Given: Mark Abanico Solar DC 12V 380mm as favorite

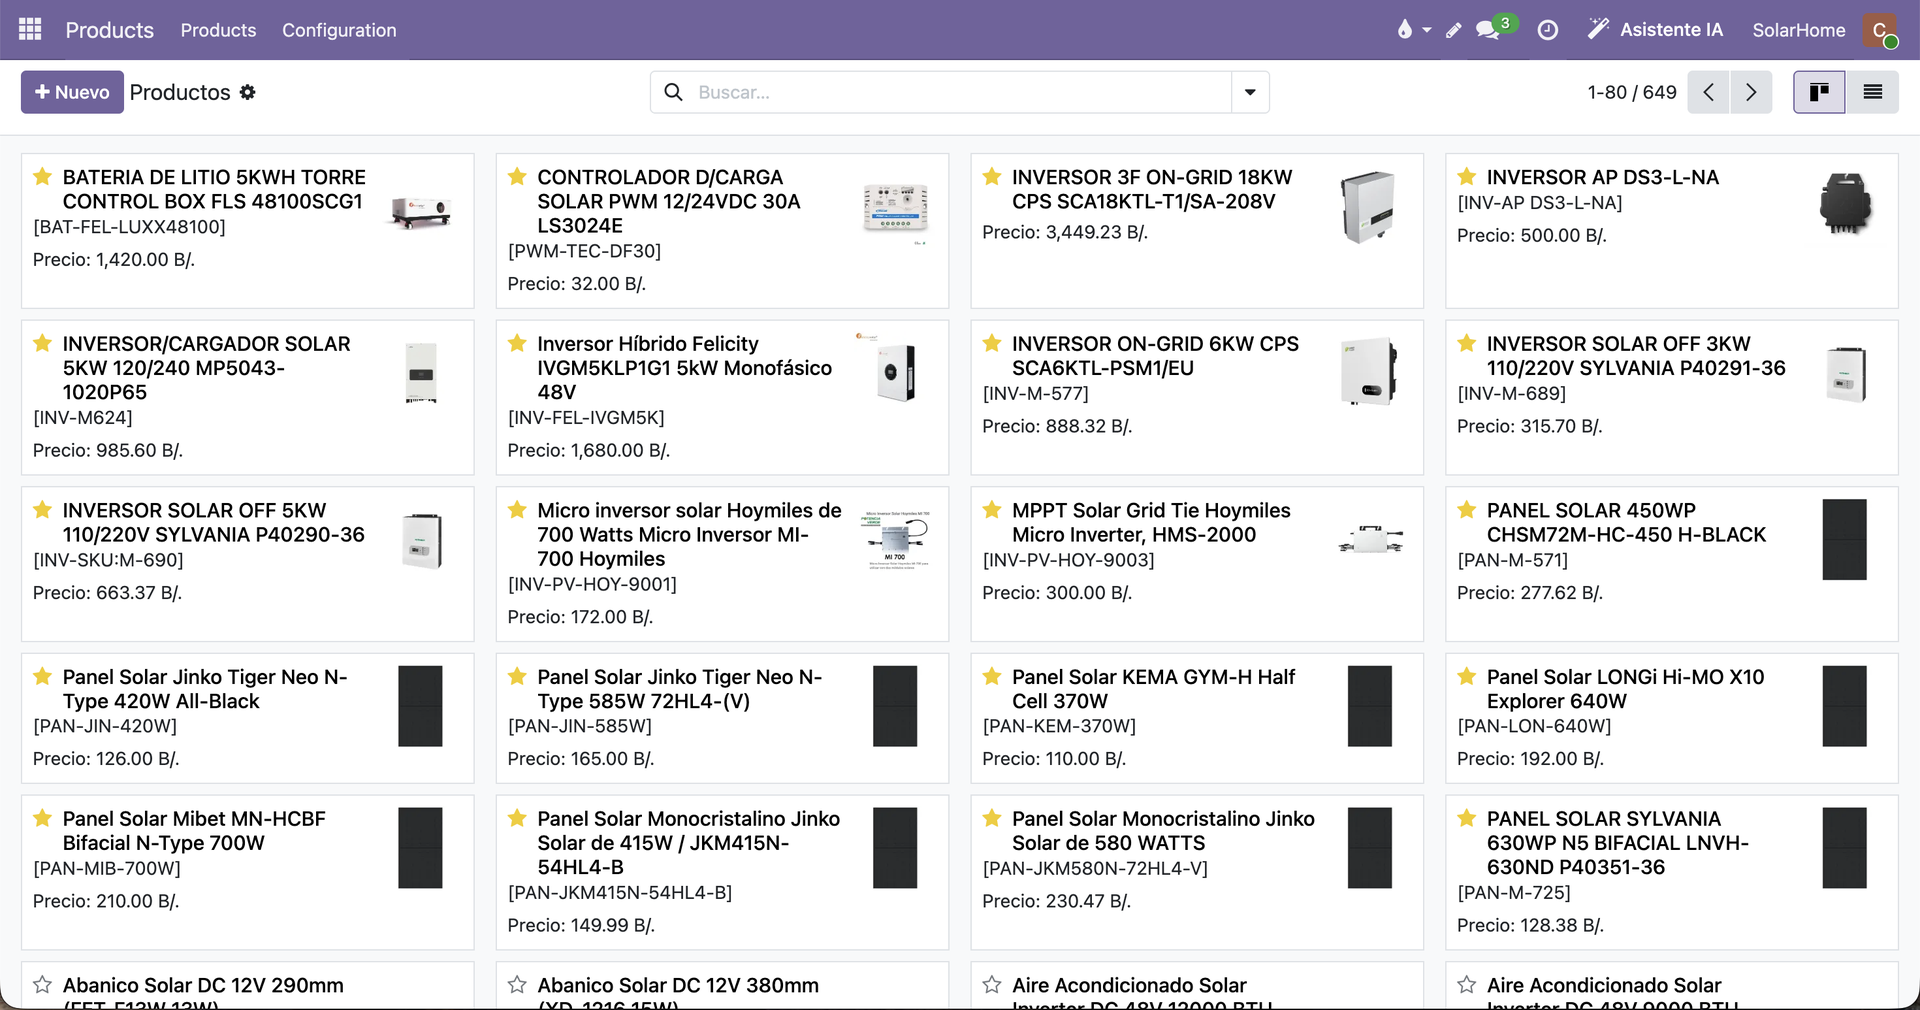Looking at the screenshot, I should click(517, 985).
